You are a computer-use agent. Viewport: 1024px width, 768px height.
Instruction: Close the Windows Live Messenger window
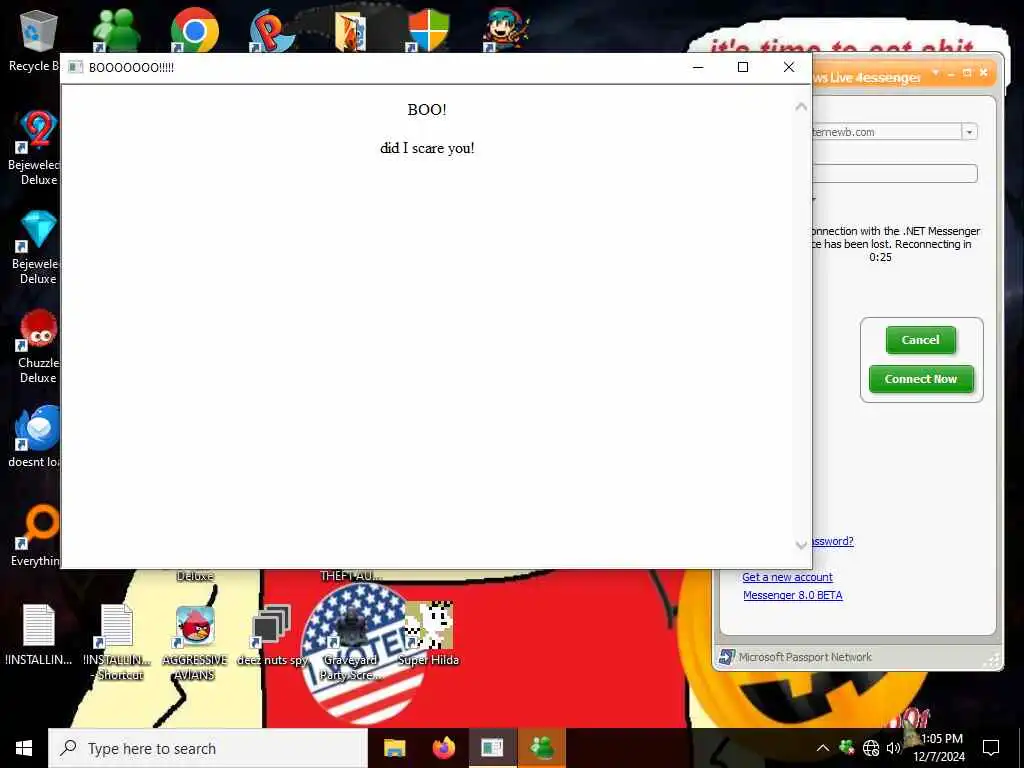(x=984, y=72)
